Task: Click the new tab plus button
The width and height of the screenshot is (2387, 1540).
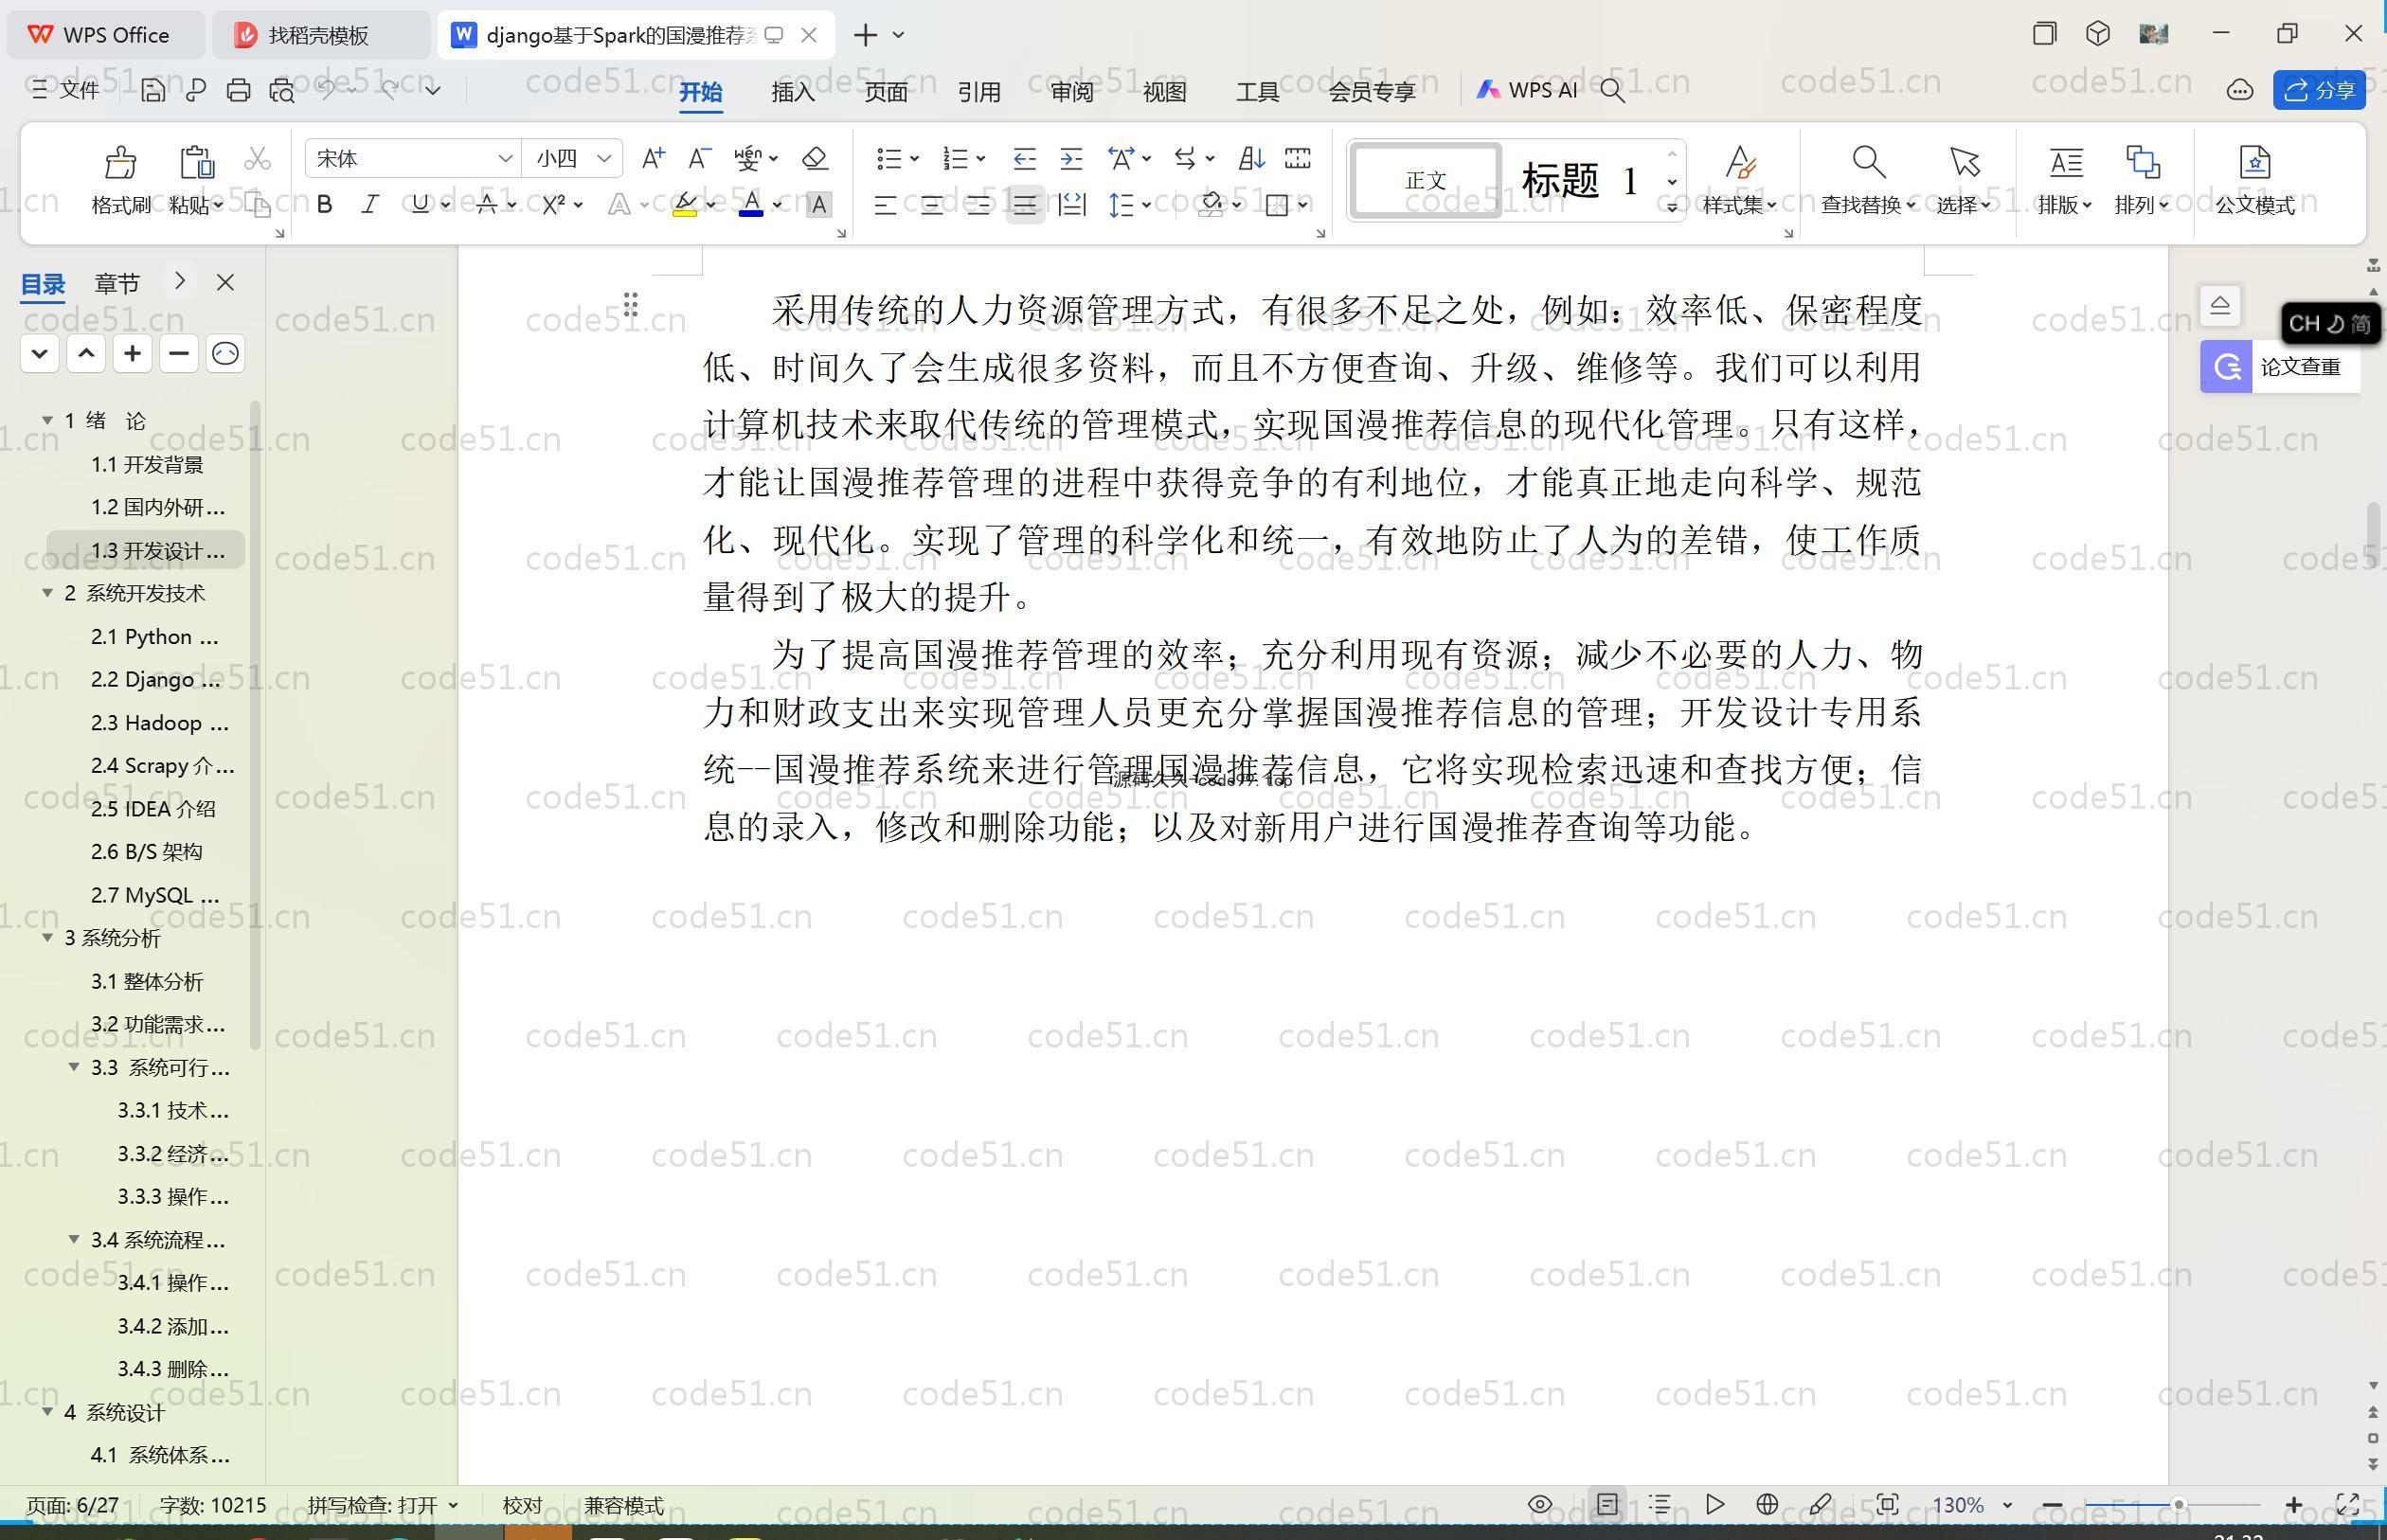Action: [866, 35]
